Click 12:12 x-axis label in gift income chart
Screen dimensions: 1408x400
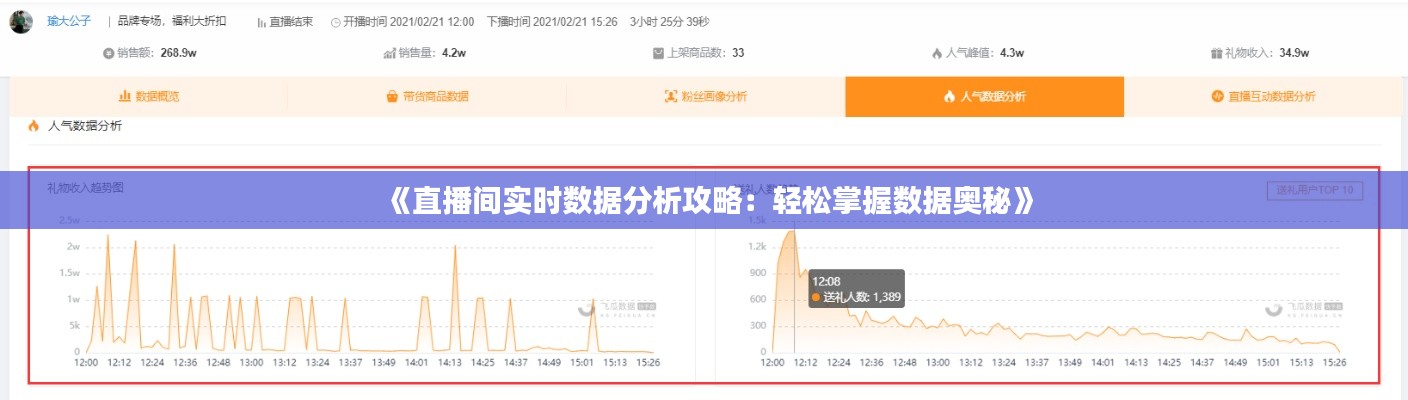(x=117, y=363)
